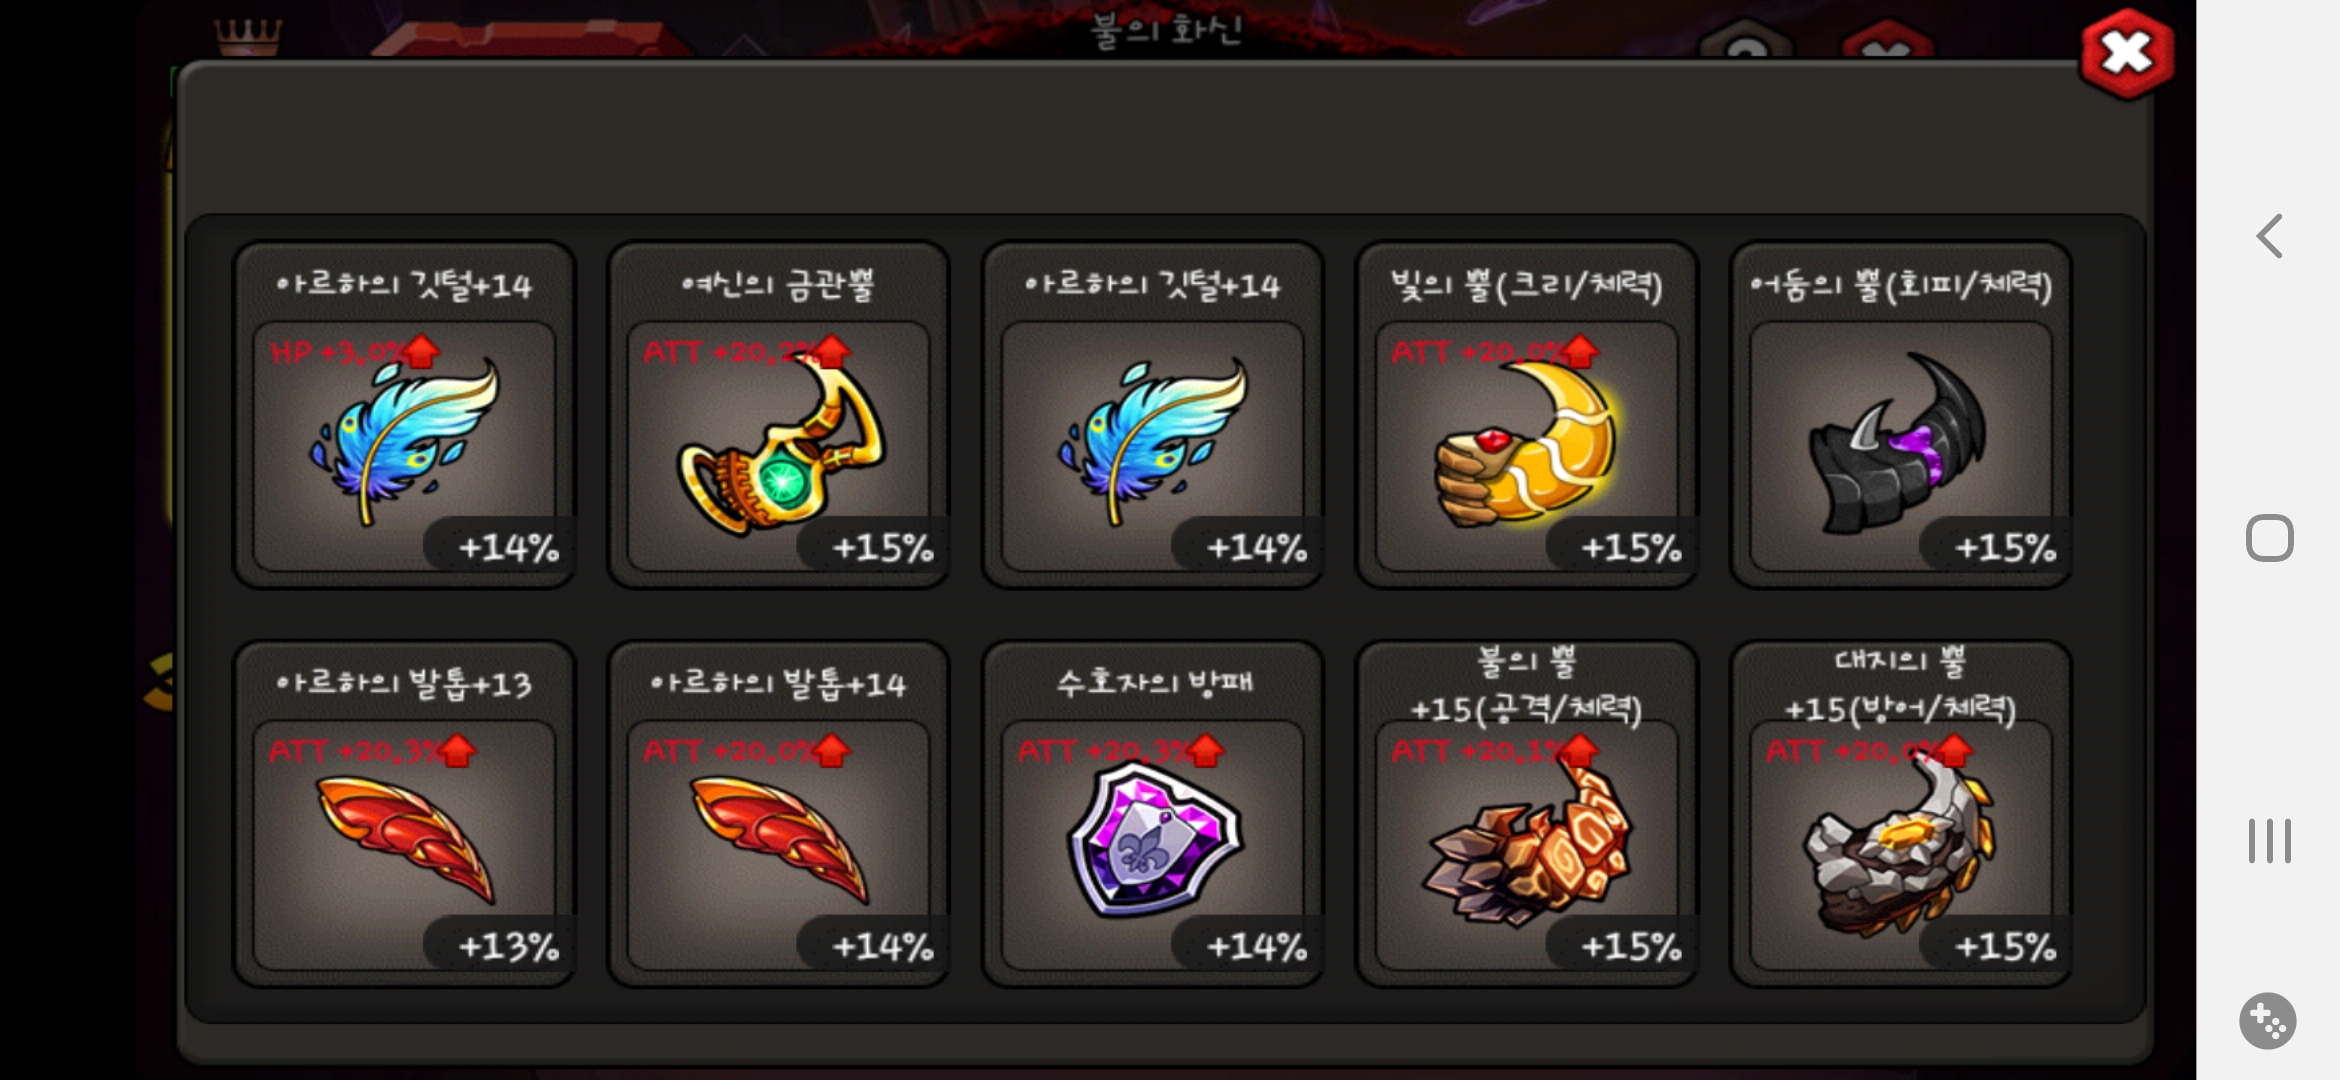Screen dimensions: 2340x1080
Task: Choose the black darkness horn item
Action: tap(1900, 415)
